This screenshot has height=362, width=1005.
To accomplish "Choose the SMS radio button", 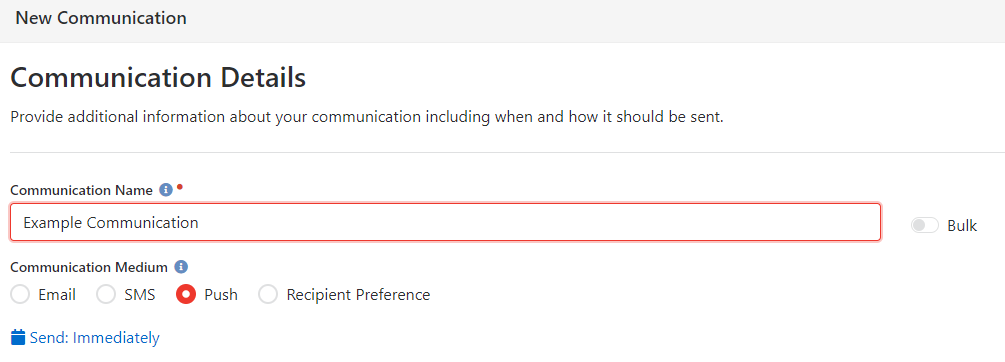I will pyautogui.click(x=106, y=295).
